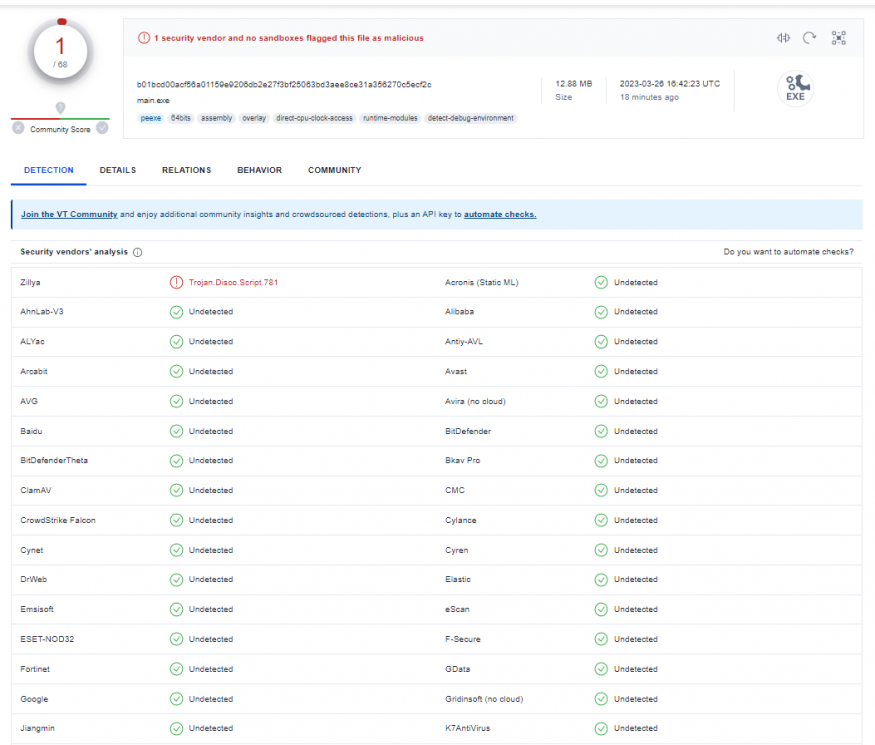Screen dimensions: 875x745
Task: Click the direct-cpu-clock-access tag
Action: 314,118
